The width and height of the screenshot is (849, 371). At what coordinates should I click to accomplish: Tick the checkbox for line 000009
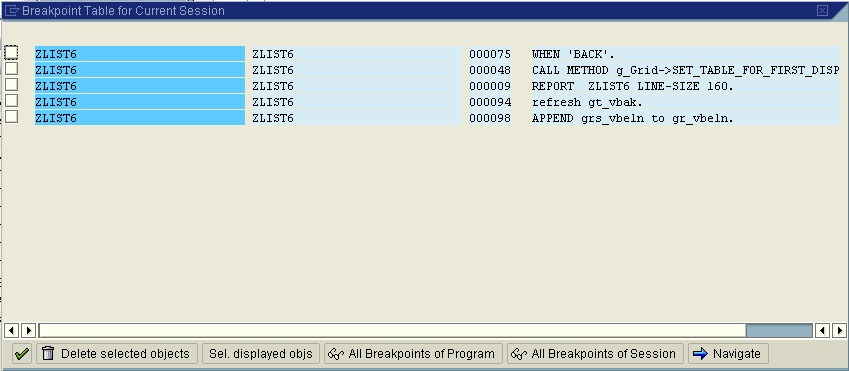coord(11,84)
